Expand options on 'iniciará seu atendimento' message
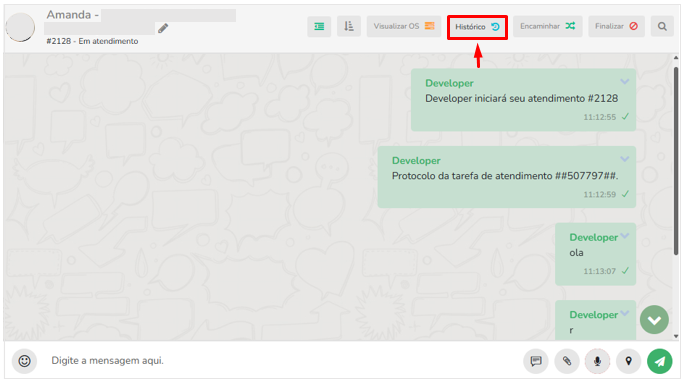Viewport: 684px width, 384px height. [625, 82]
